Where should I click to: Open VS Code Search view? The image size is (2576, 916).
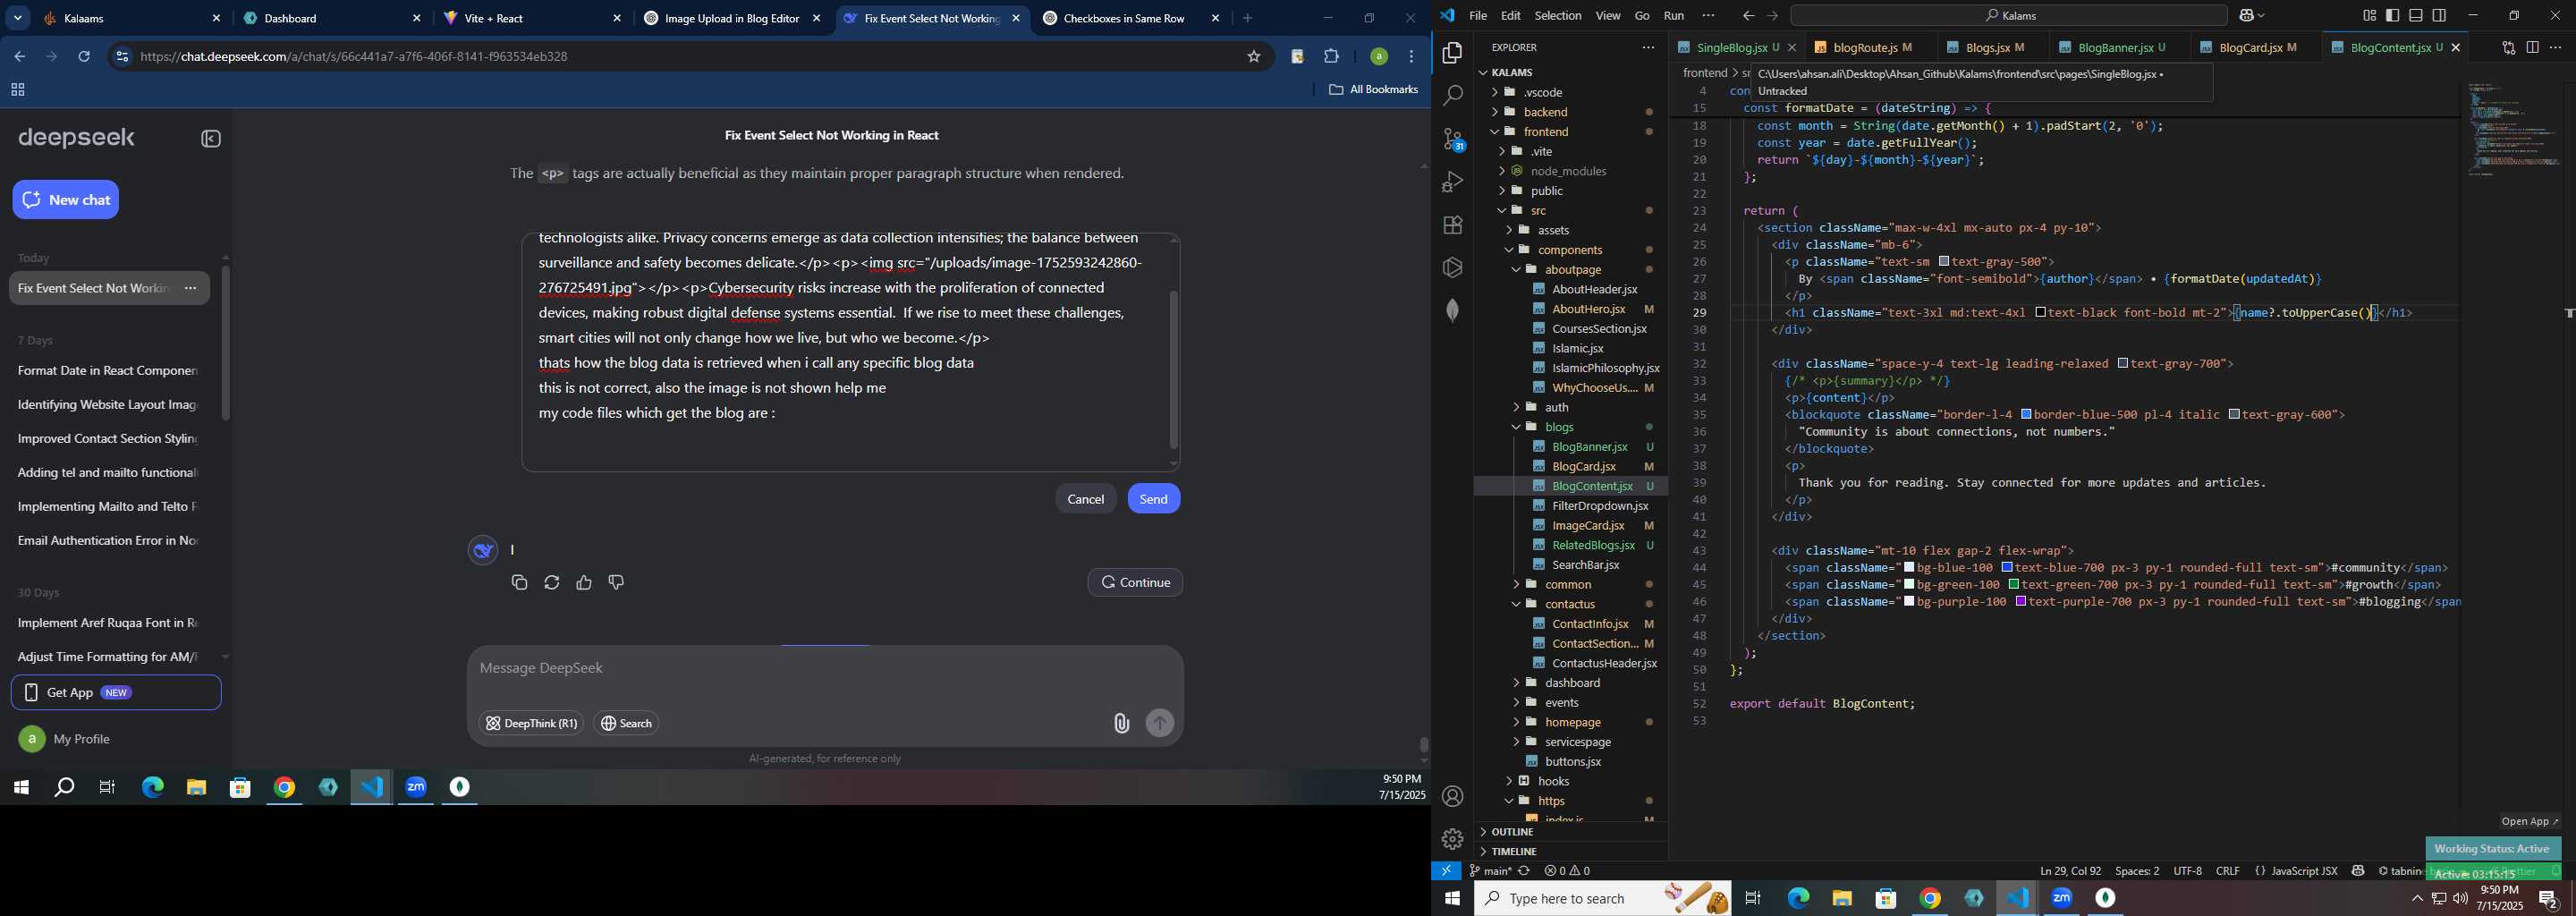1453,96
